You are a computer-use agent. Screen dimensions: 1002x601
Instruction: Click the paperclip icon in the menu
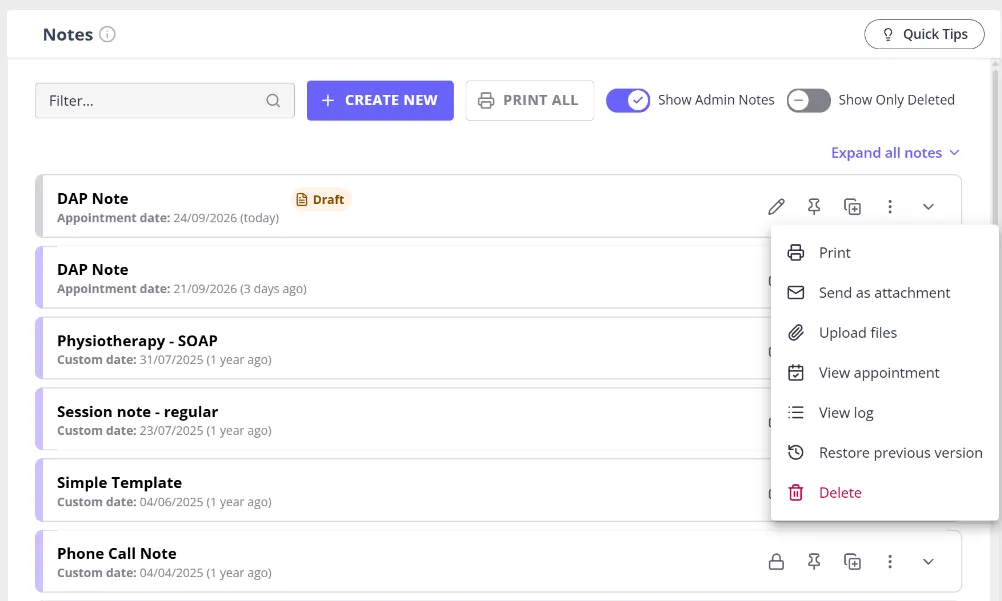click(796, 332)
